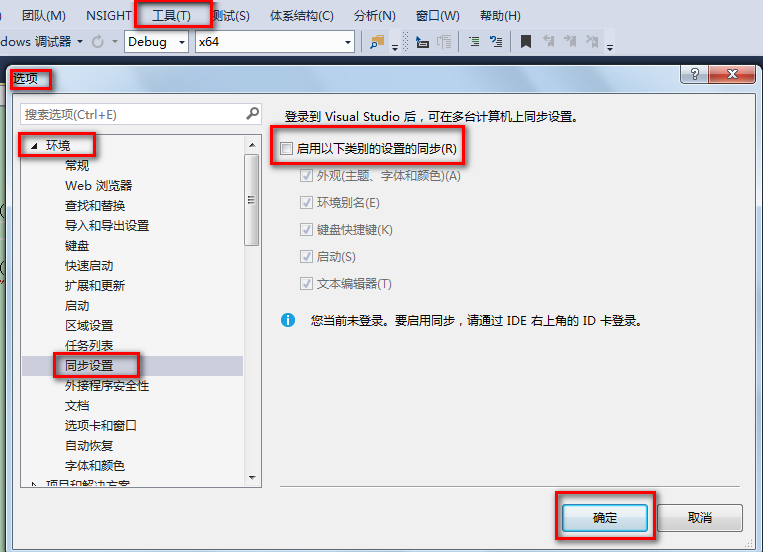The height and width of the screenshot is (552, 763).
Task: Click the uncomment selected lines icon
Action: tap(496, 42)
